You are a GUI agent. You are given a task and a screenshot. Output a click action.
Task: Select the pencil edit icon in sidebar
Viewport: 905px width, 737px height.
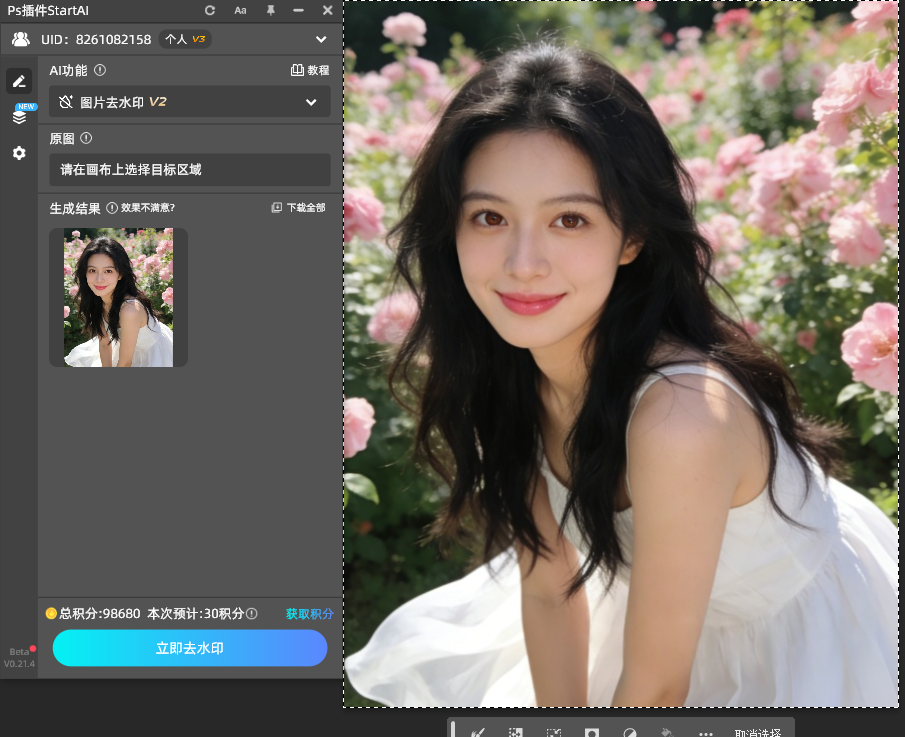click(x=19, y=81)
